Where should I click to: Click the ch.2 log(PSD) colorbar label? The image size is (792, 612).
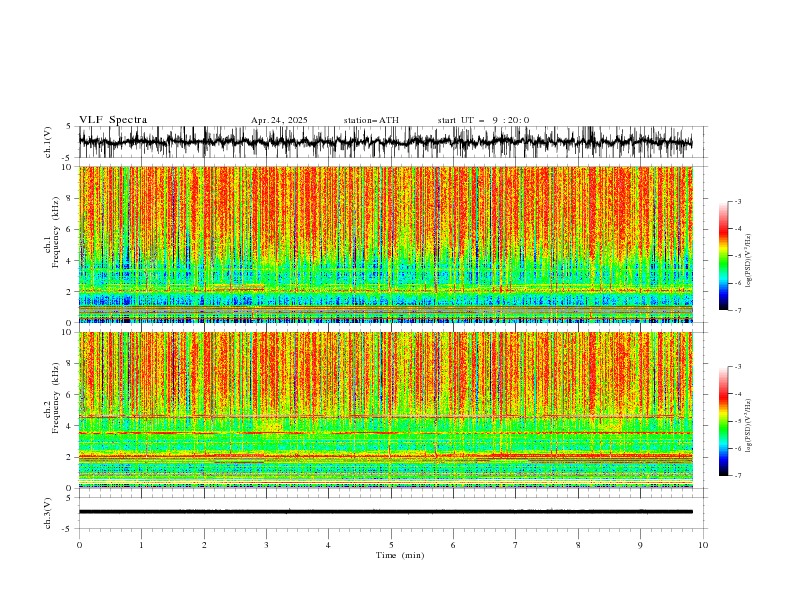point(749,426)
